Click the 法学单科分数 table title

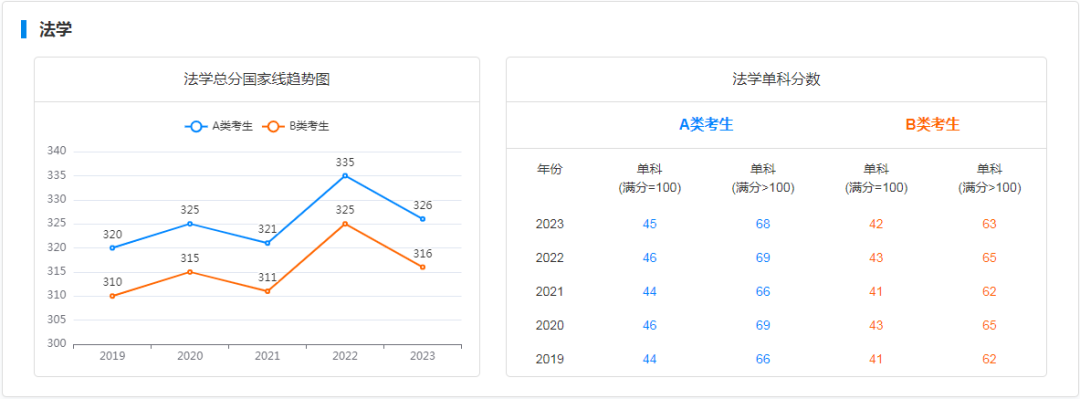coord(776,79)
